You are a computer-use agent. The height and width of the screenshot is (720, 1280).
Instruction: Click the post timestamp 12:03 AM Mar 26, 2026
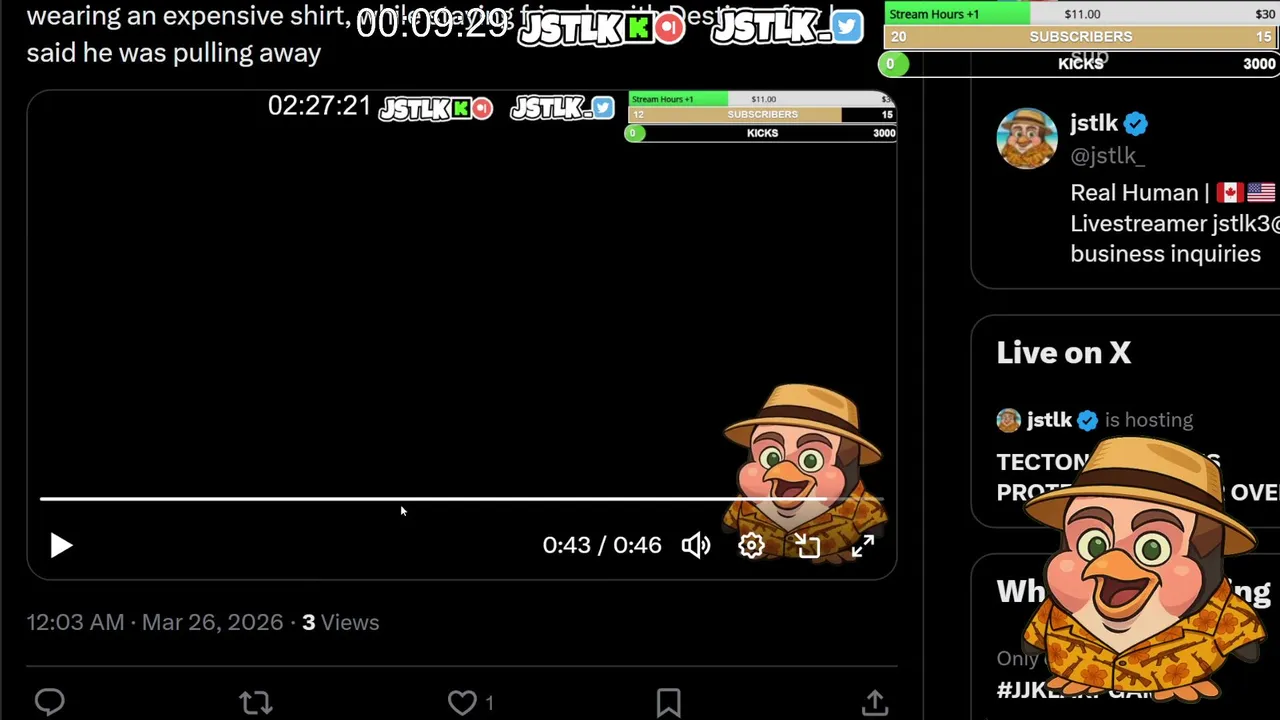[155, 622]
